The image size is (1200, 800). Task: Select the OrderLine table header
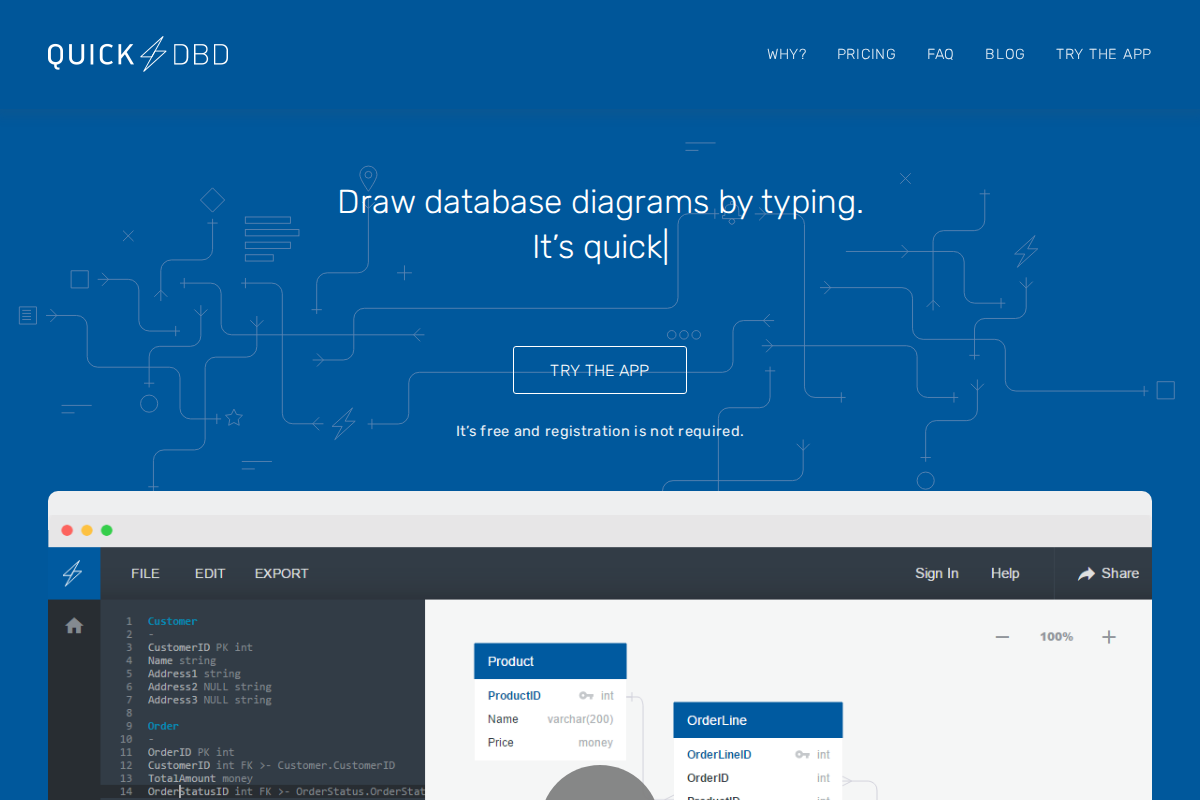(758, 720)
